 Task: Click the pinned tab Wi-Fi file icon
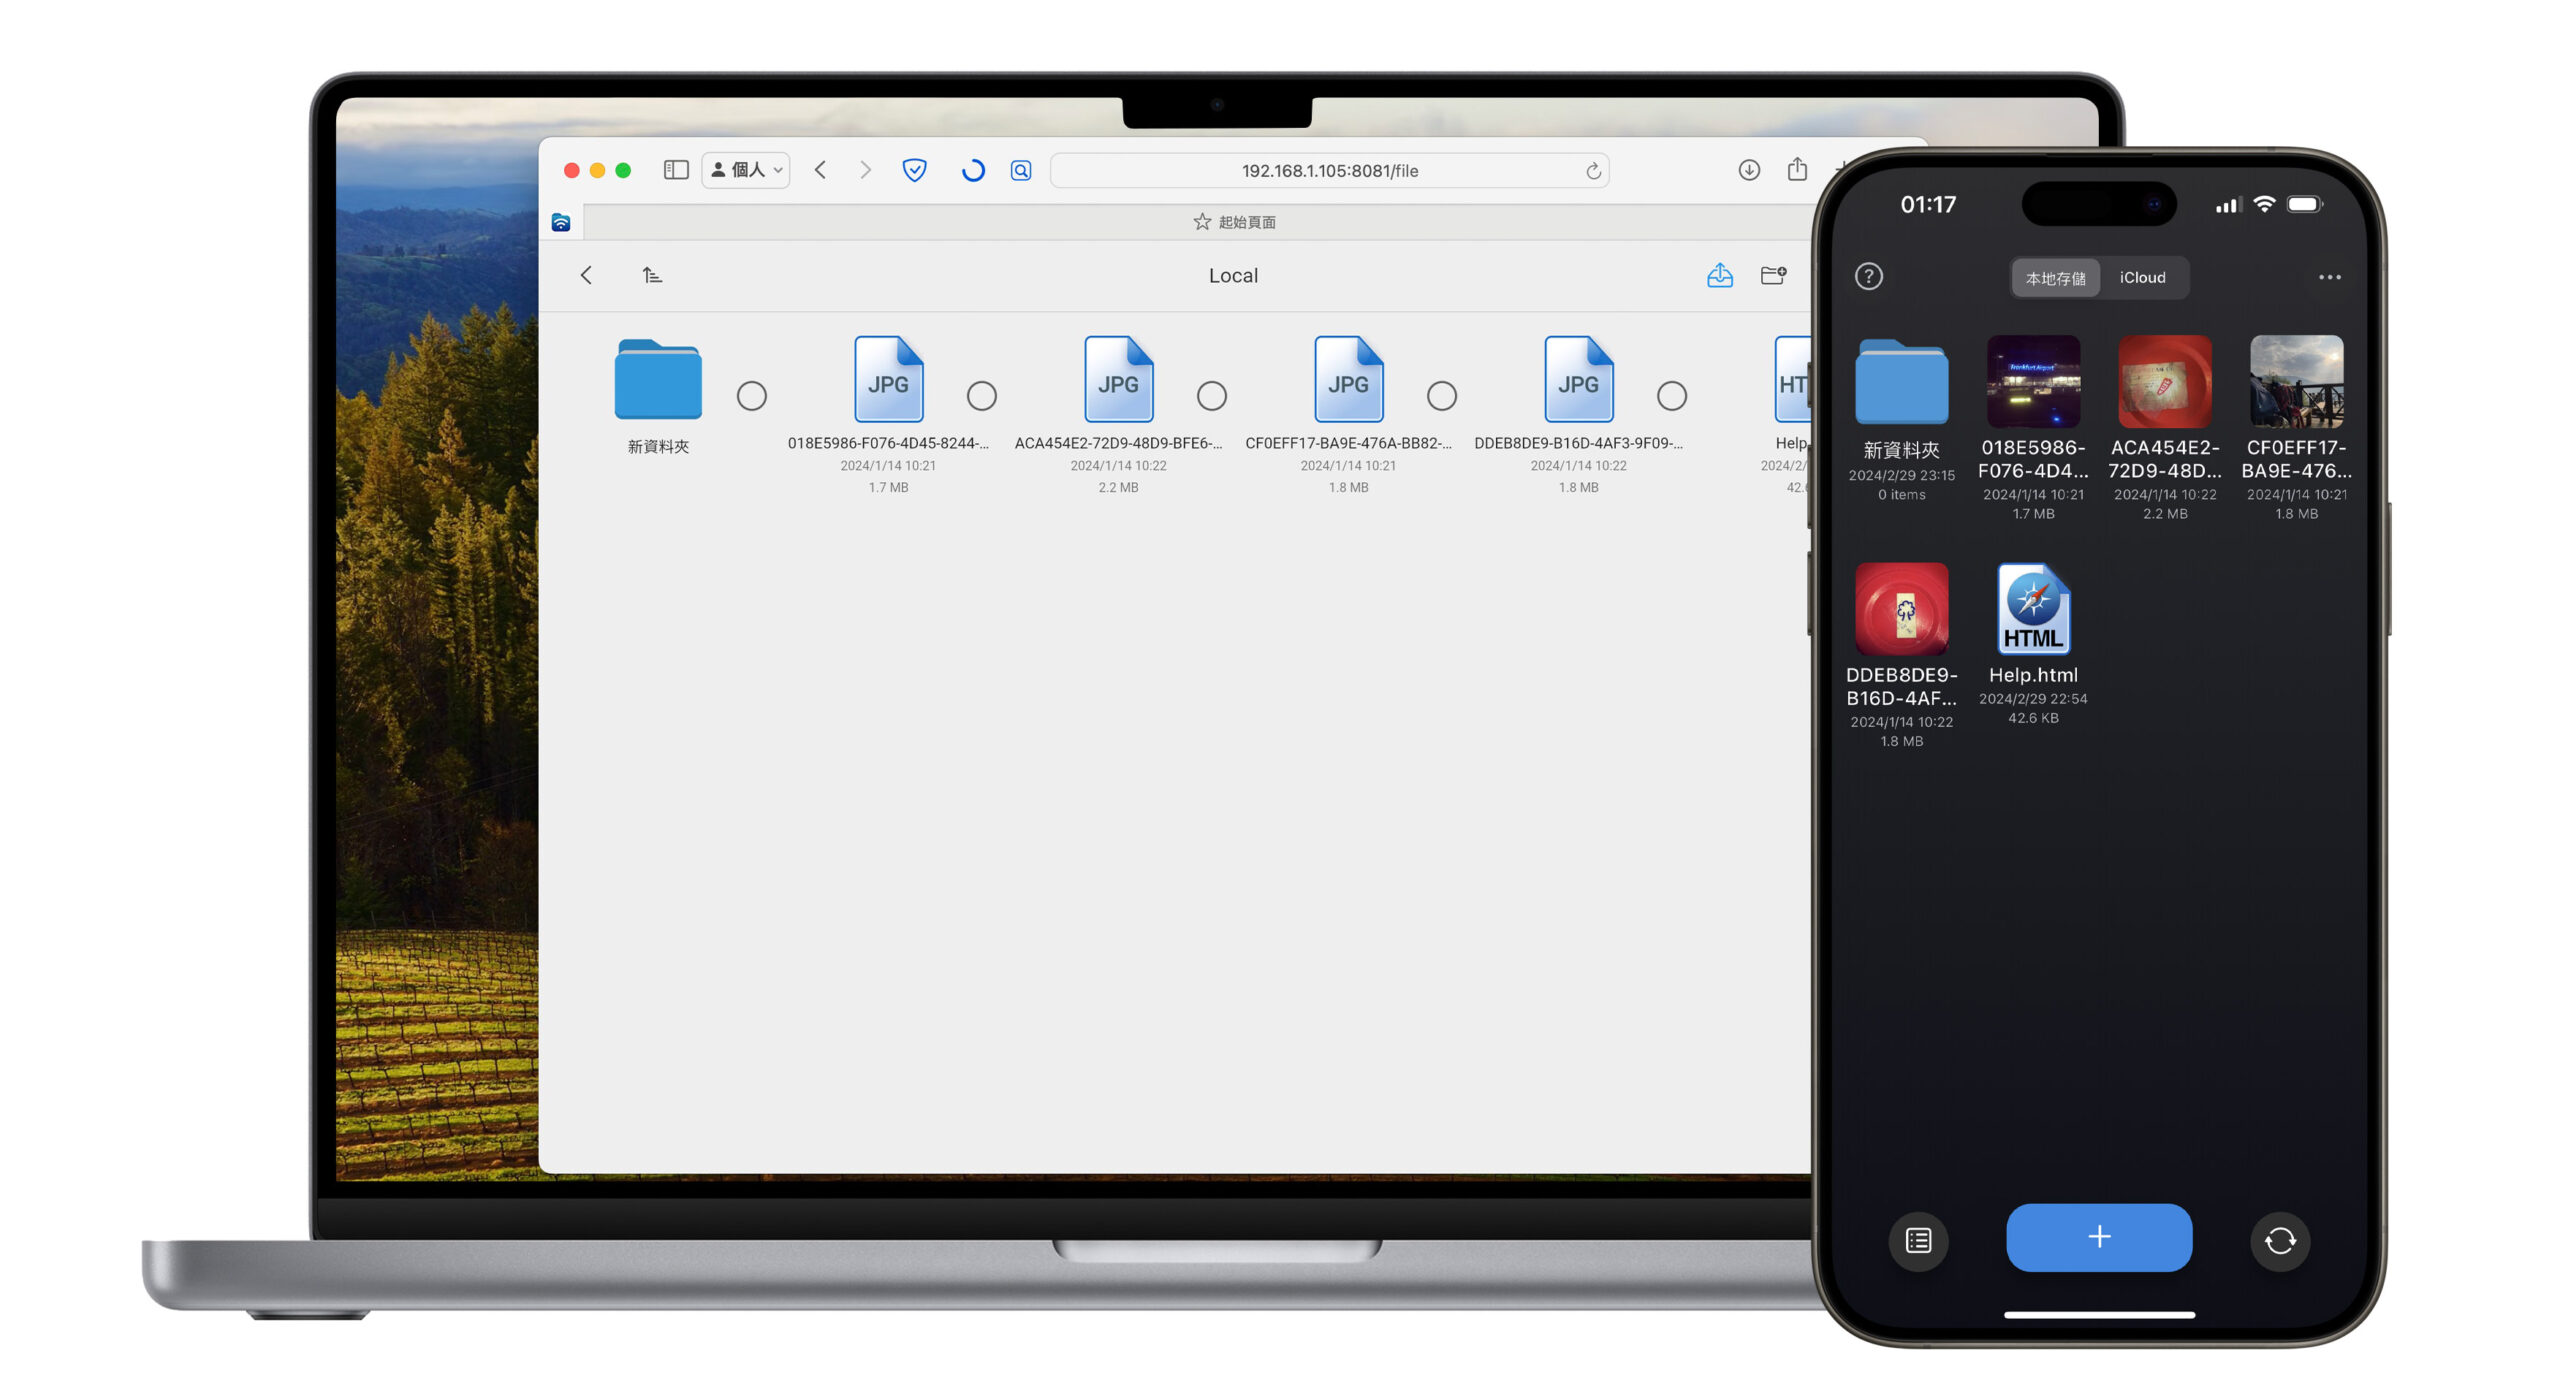pyautogui.click(x=561, y=222)
